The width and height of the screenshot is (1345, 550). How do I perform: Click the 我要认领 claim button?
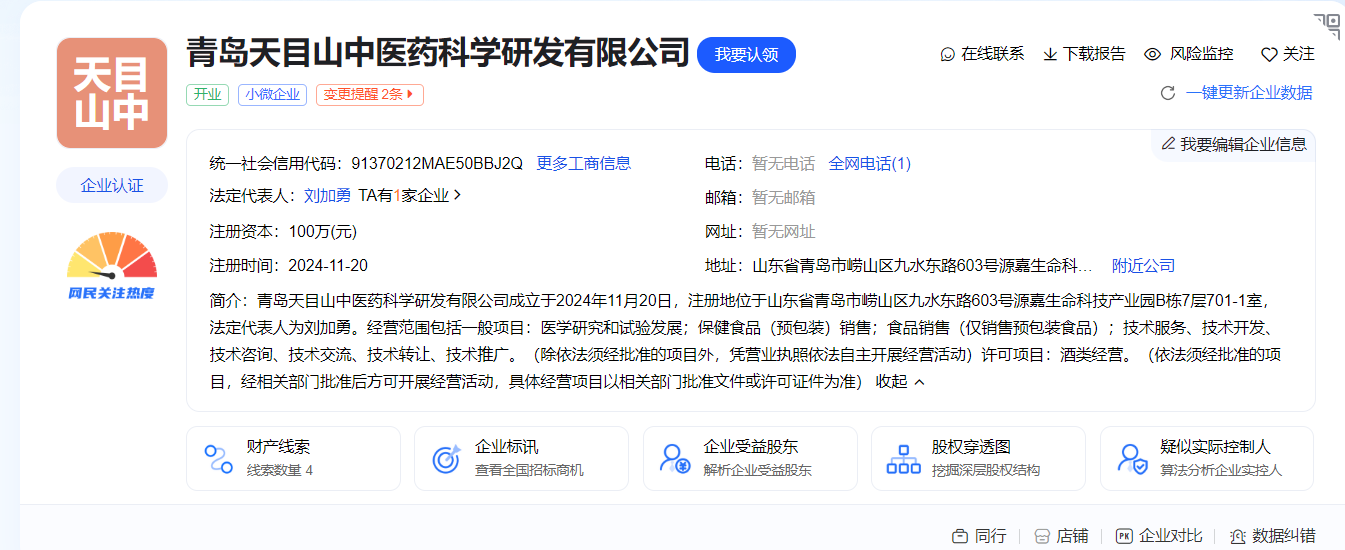click(746, 55)
